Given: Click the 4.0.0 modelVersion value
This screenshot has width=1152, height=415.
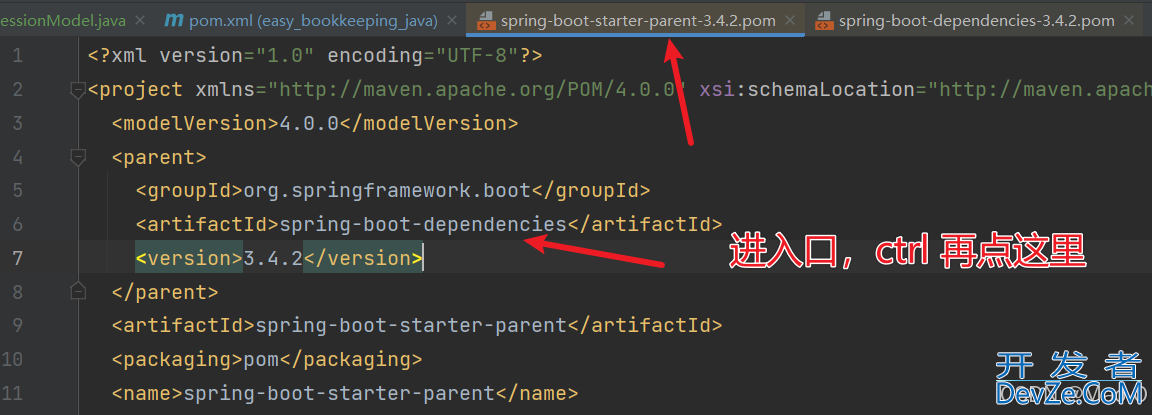Looking at the screenshot, I should [309, 123].
